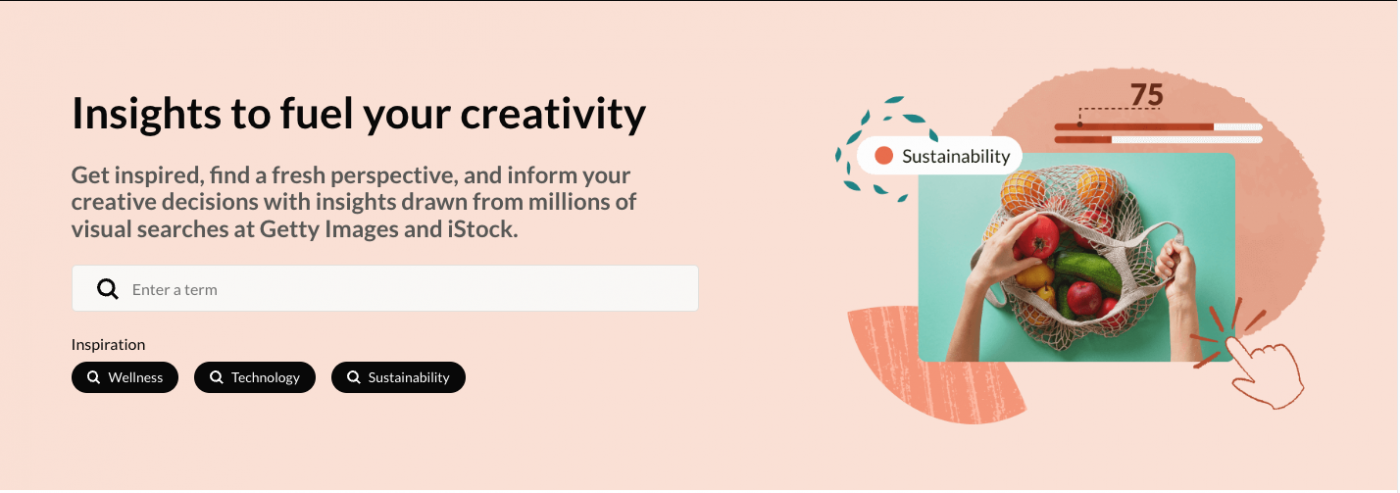Pick the Sustainability inspiration pill

point(398,378)
